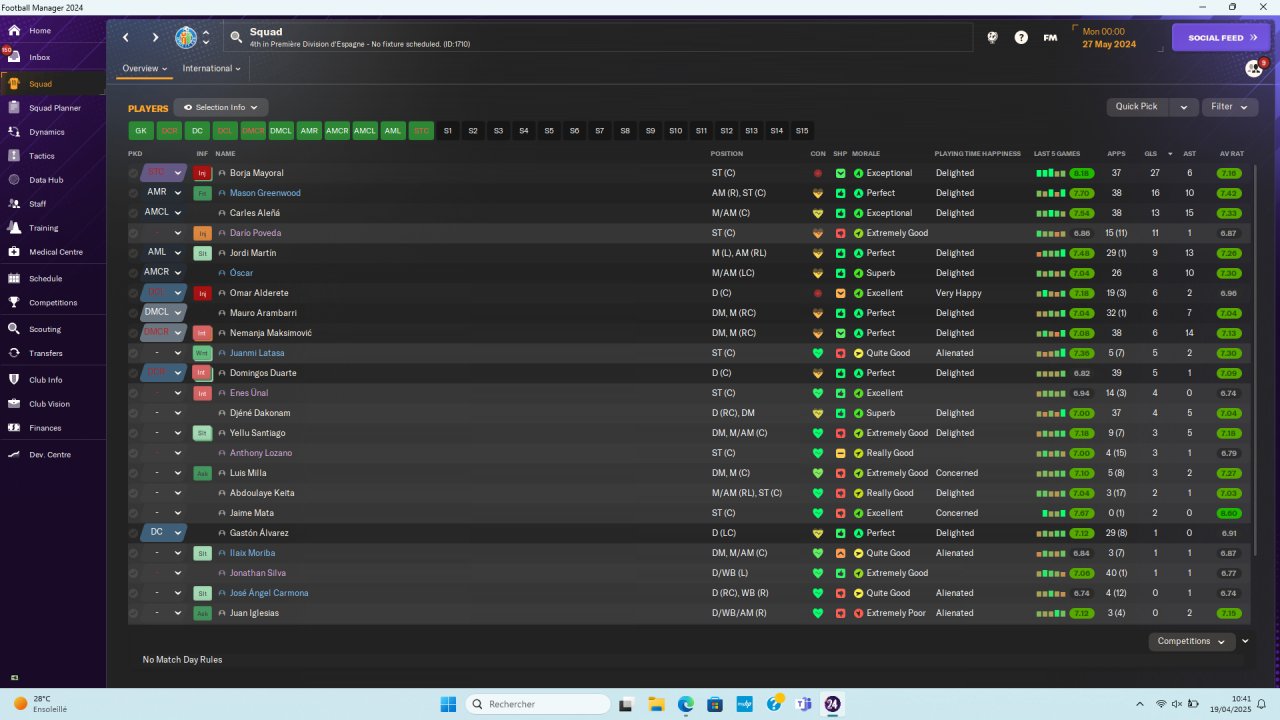Open Club Info in the sidebar
This screenshot has height=720, width=1280.
[46, 380]
